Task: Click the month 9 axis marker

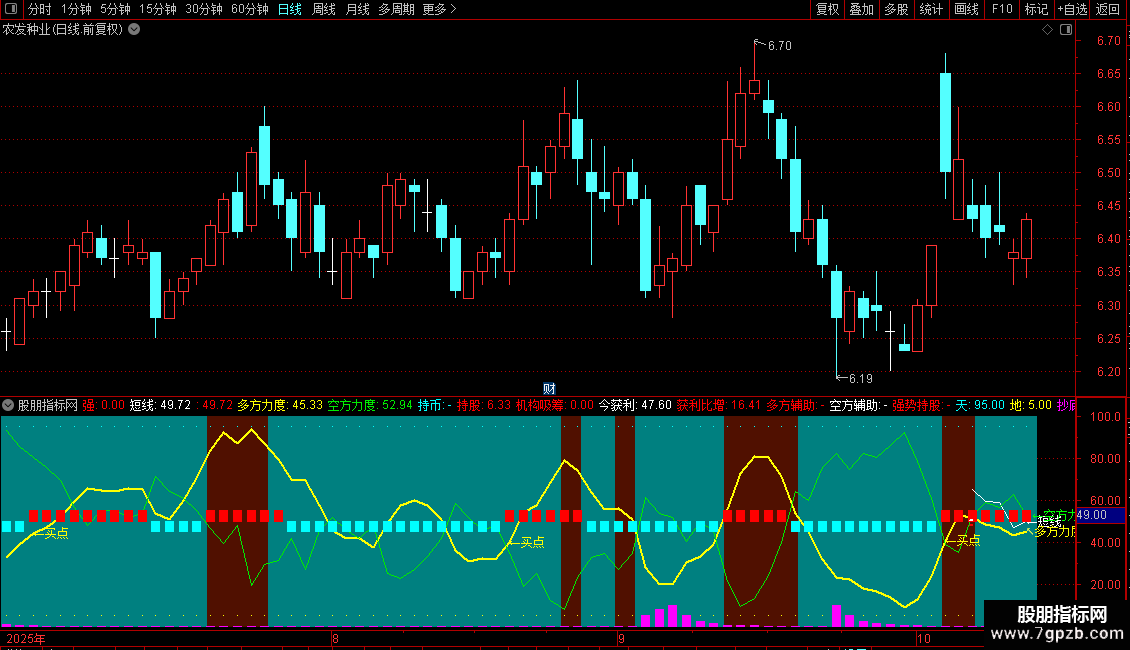Action: 621,638
